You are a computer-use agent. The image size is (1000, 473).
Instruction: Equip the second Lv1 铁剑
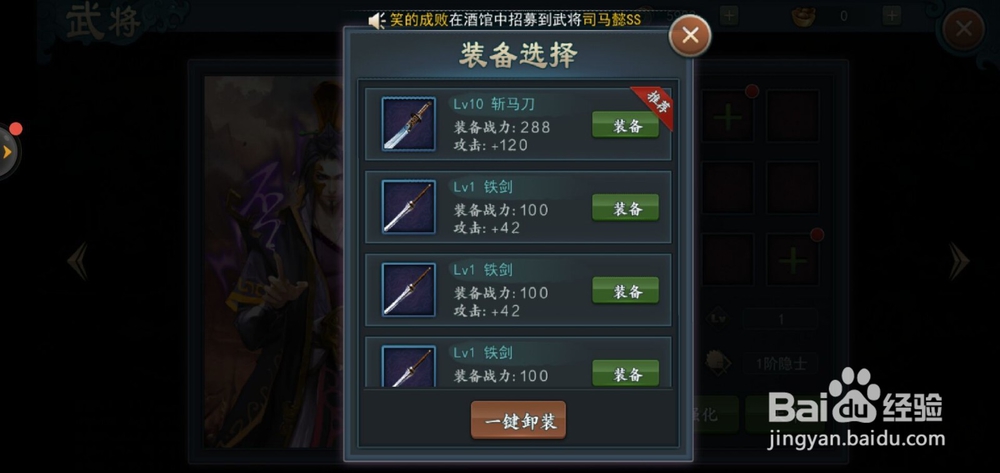[x=625, y=291]
